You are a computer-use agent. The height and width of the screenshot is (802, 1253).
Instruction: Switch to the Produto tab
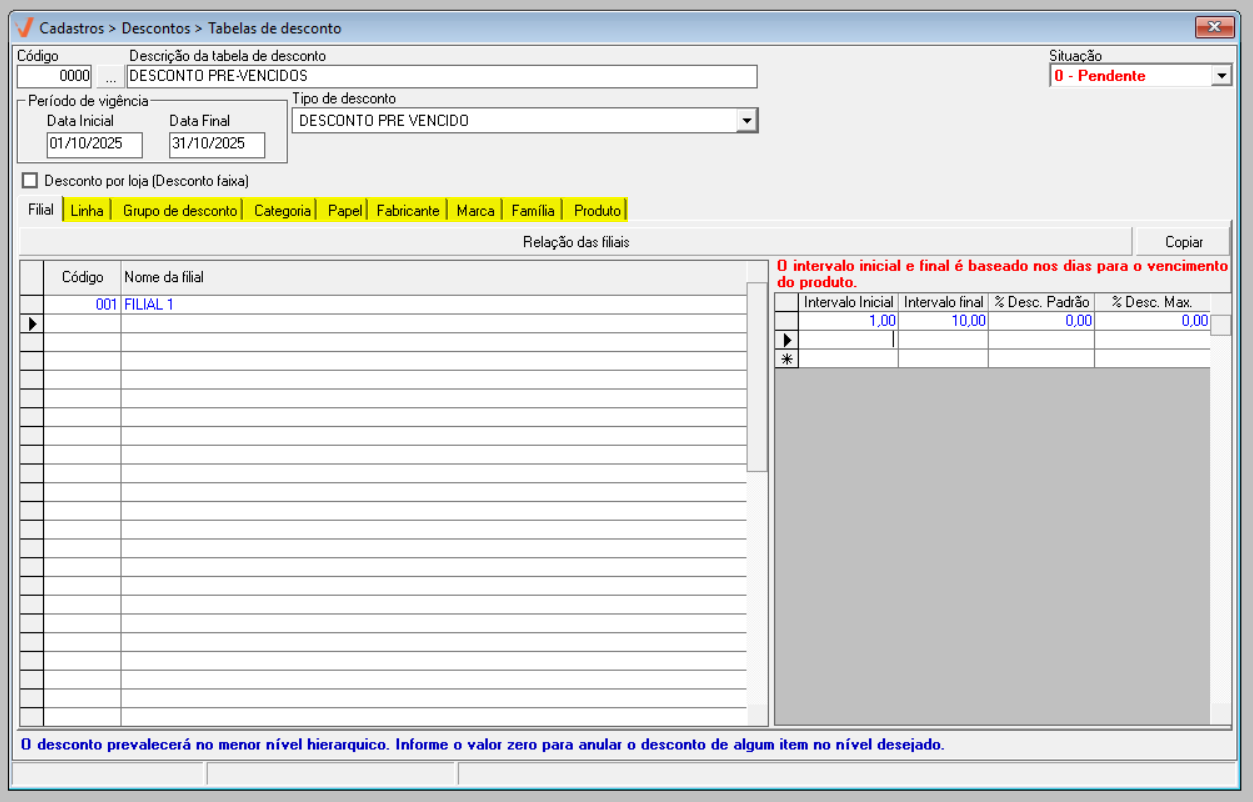(x=597, y=211)
